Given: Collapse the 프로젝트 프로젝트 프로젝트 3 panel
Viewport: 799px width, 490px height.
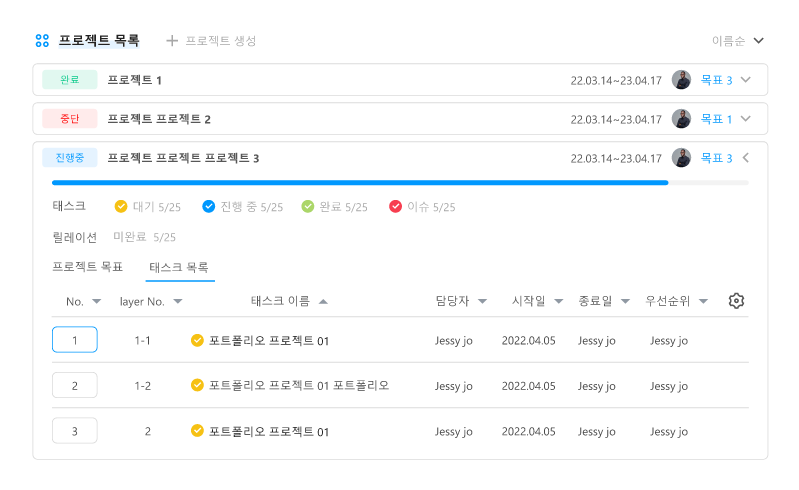Looking at the screenshot, I should [x=745, y=158].
